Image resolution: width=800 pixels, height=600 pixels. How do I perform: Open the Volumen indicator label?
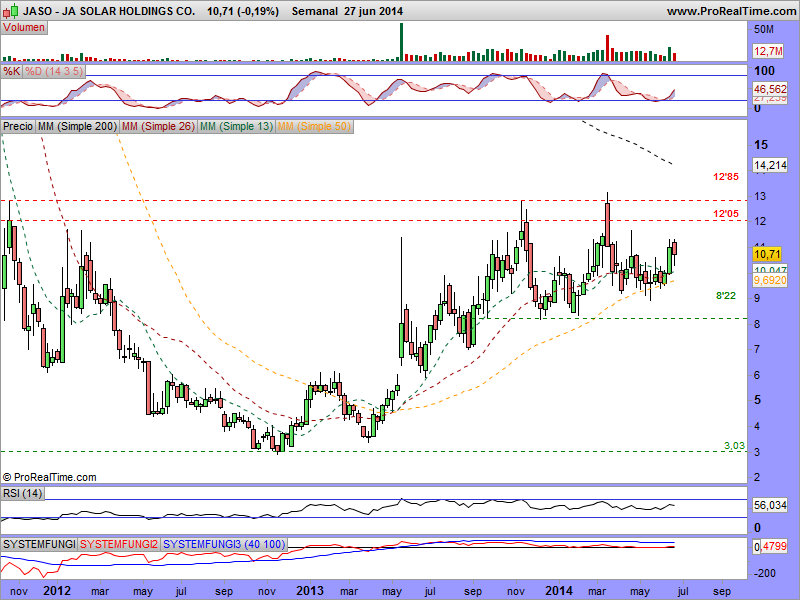tap(24, 28)
